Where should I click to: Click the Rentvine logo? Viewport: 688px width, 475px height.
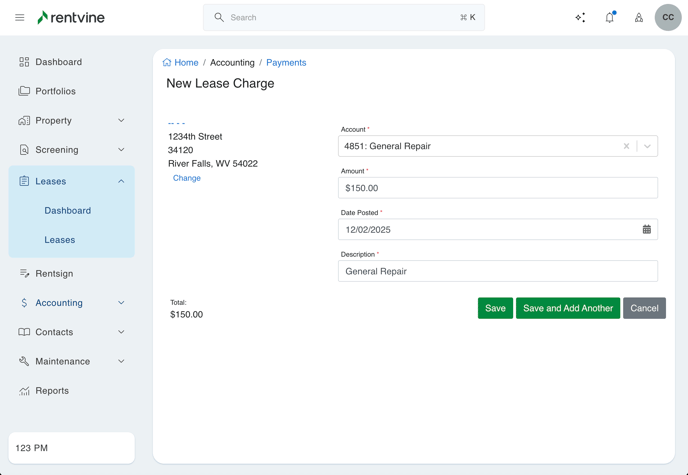[x=71, y=17]
